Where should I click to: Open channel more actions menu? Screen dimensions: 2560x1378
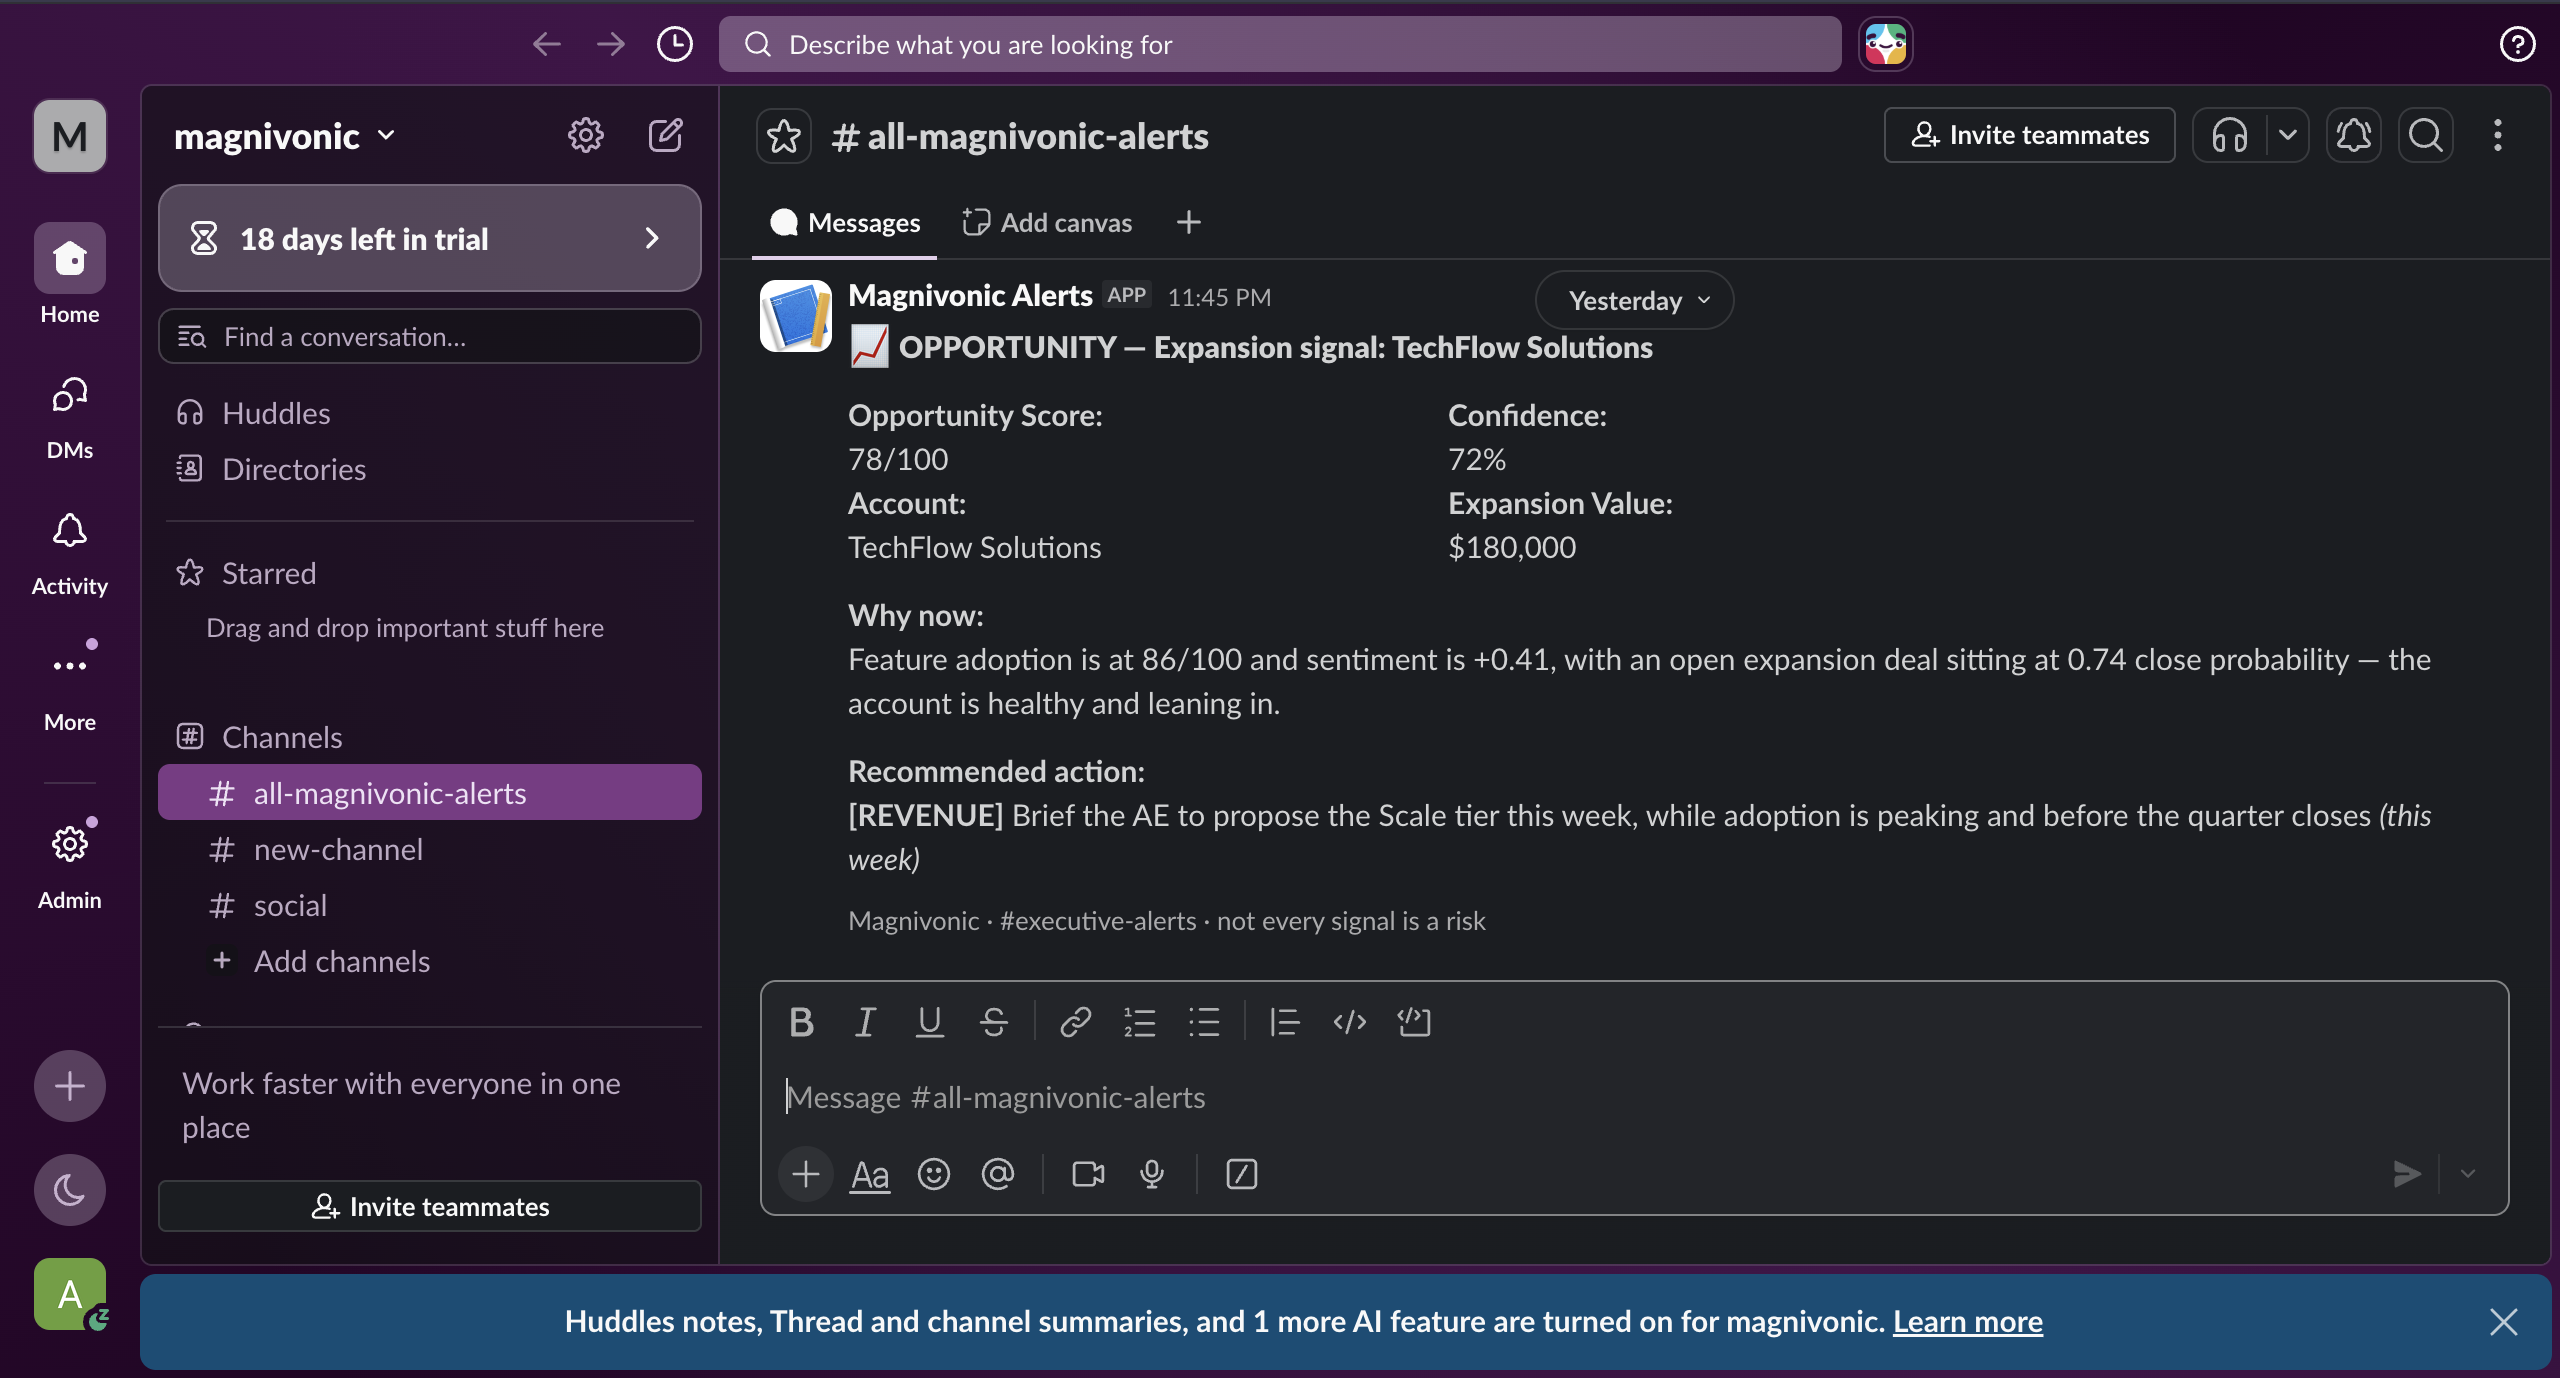pyautogui.click(x=2497, y=135)
